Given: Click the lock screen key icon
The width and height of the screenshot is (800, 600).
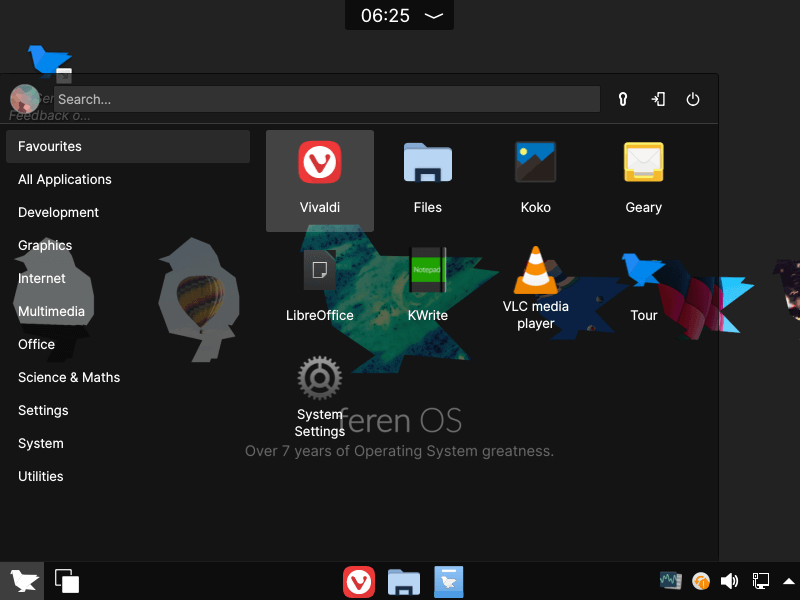Looking at the screenshot, I should pos(622,99).
